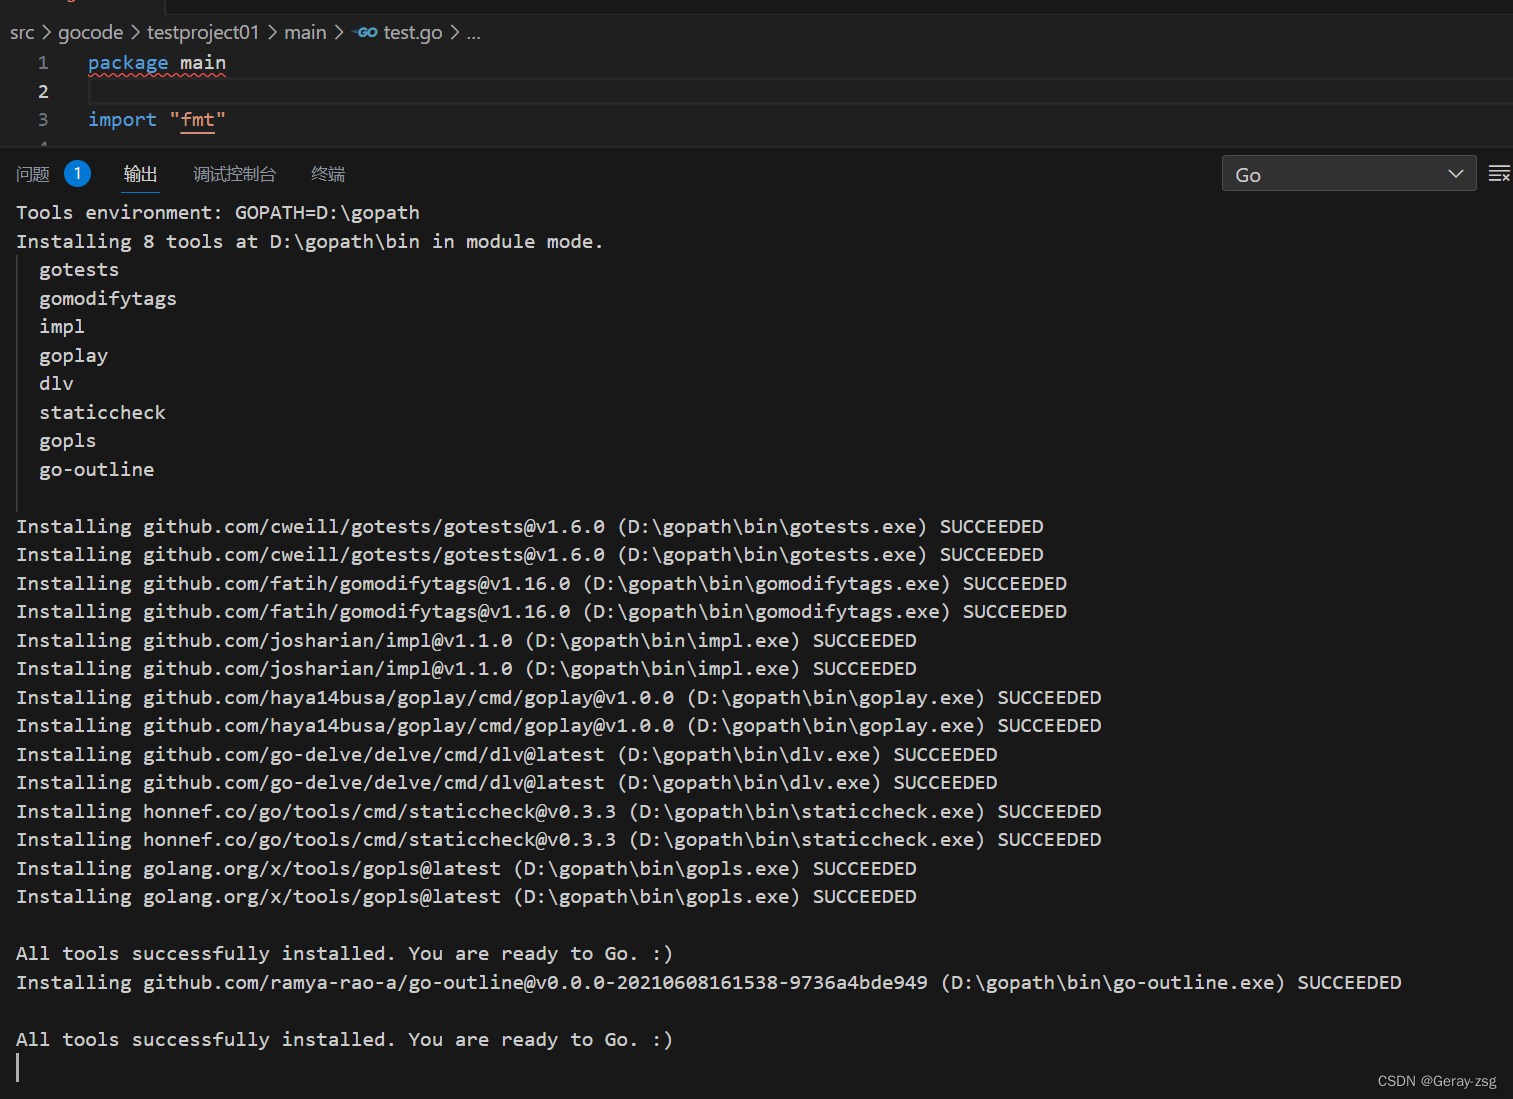Image resolution: width=1513 pixels, height=1099 pixels.
Task: Click the src breadcrumb segment
Action: pyautogui.click(x=22, y=32)
